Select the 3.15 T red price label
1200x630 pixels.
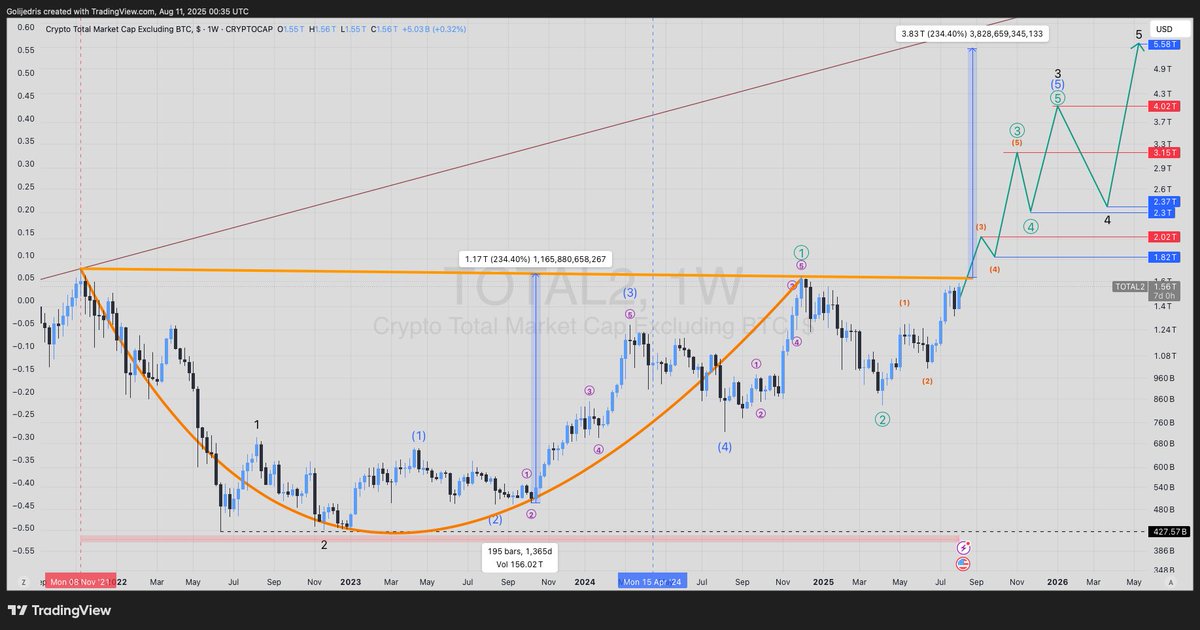pos(1164,152)
